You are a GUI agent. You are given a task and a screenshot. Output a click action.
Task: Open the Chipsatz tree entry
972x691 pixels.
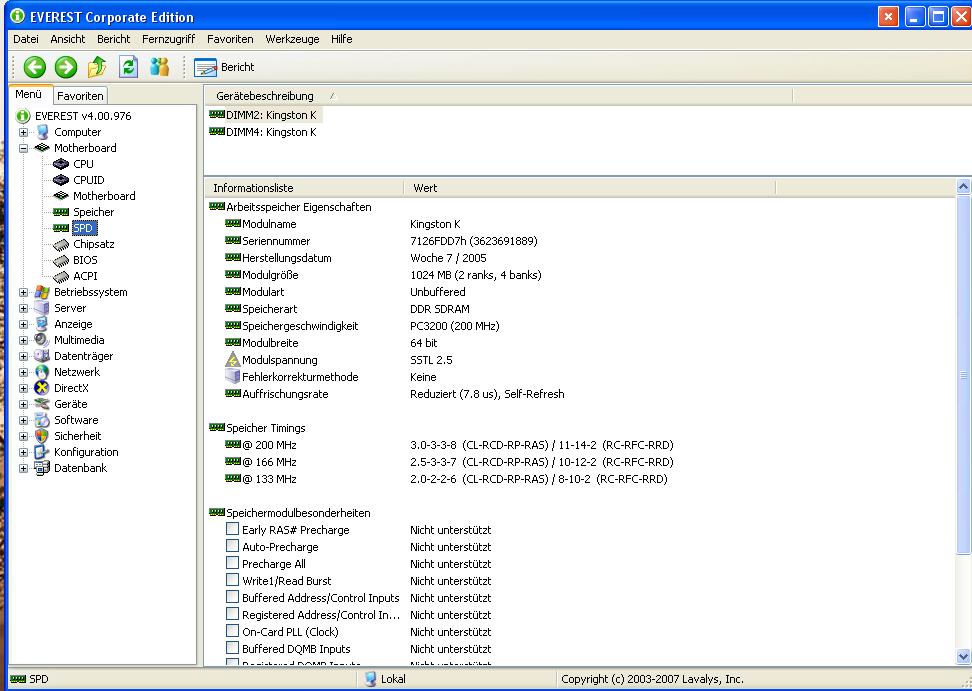click(x=94, y=244)
